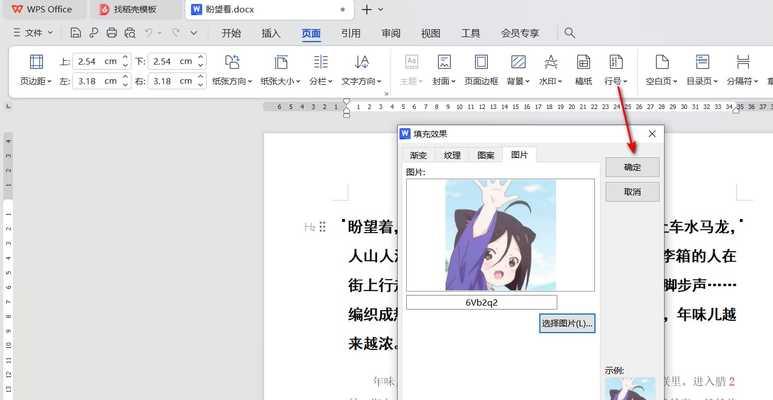
Task: Open a new tab with plus button
Action: [x=366, y=9]
